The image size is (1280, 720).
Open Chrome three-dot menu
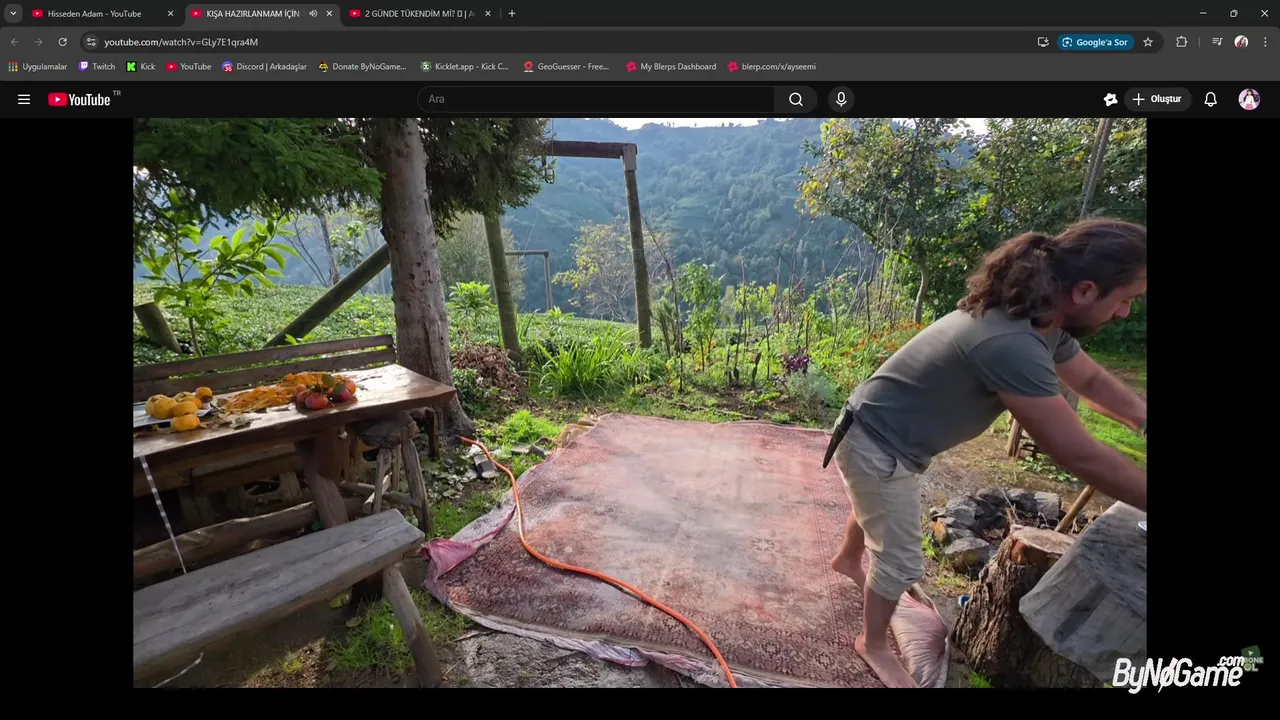1265,42
